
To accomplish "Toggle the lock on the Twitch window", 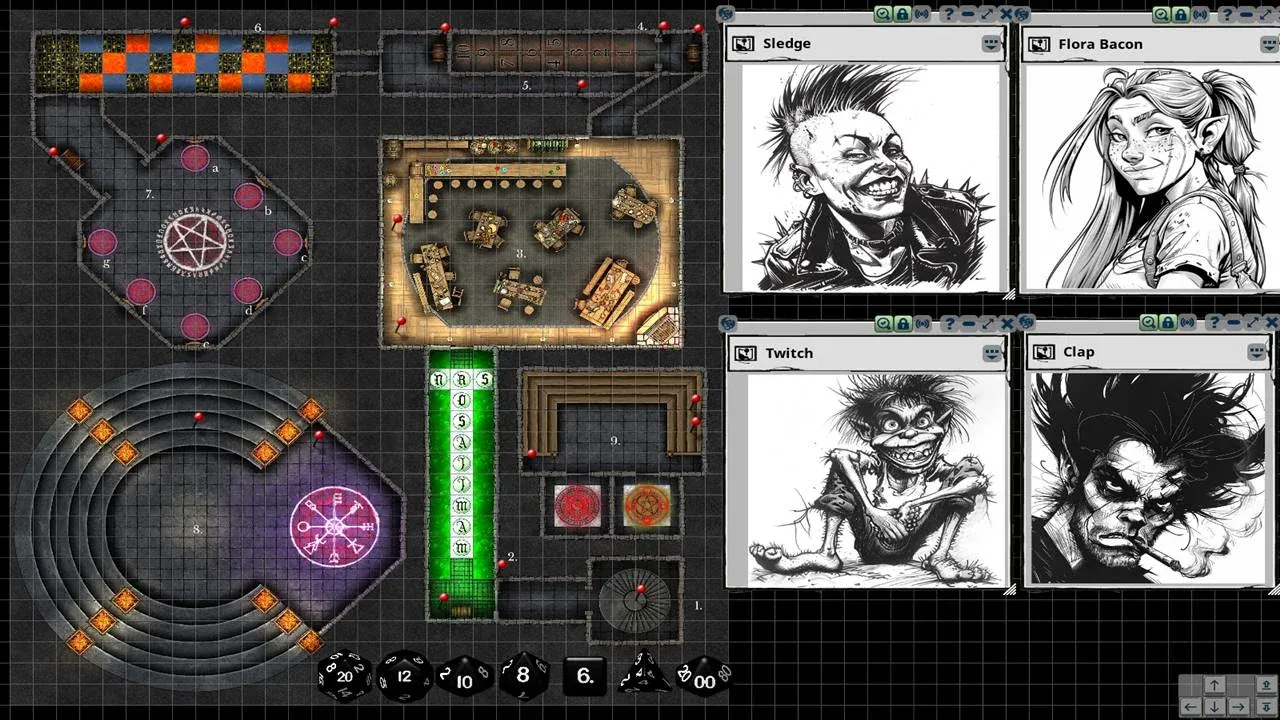I will coord(903,324).
